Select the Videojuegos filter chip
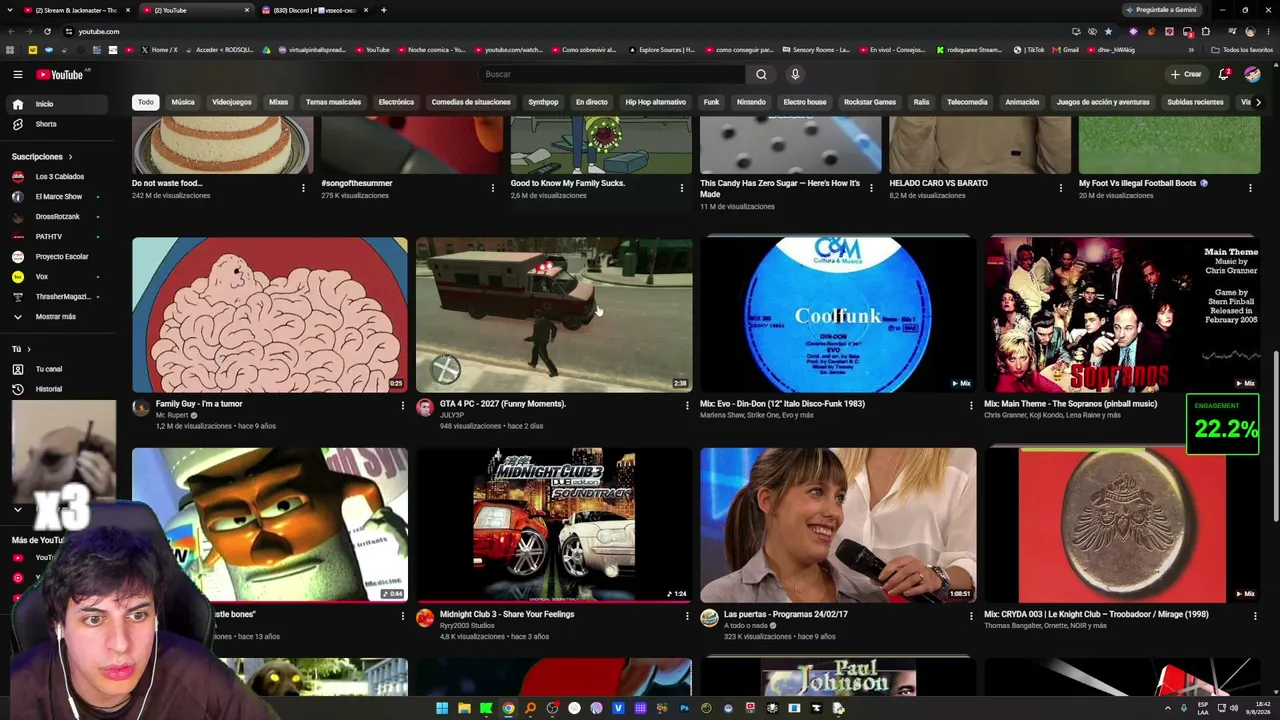The image size is (1280, 720). [232, 102]
